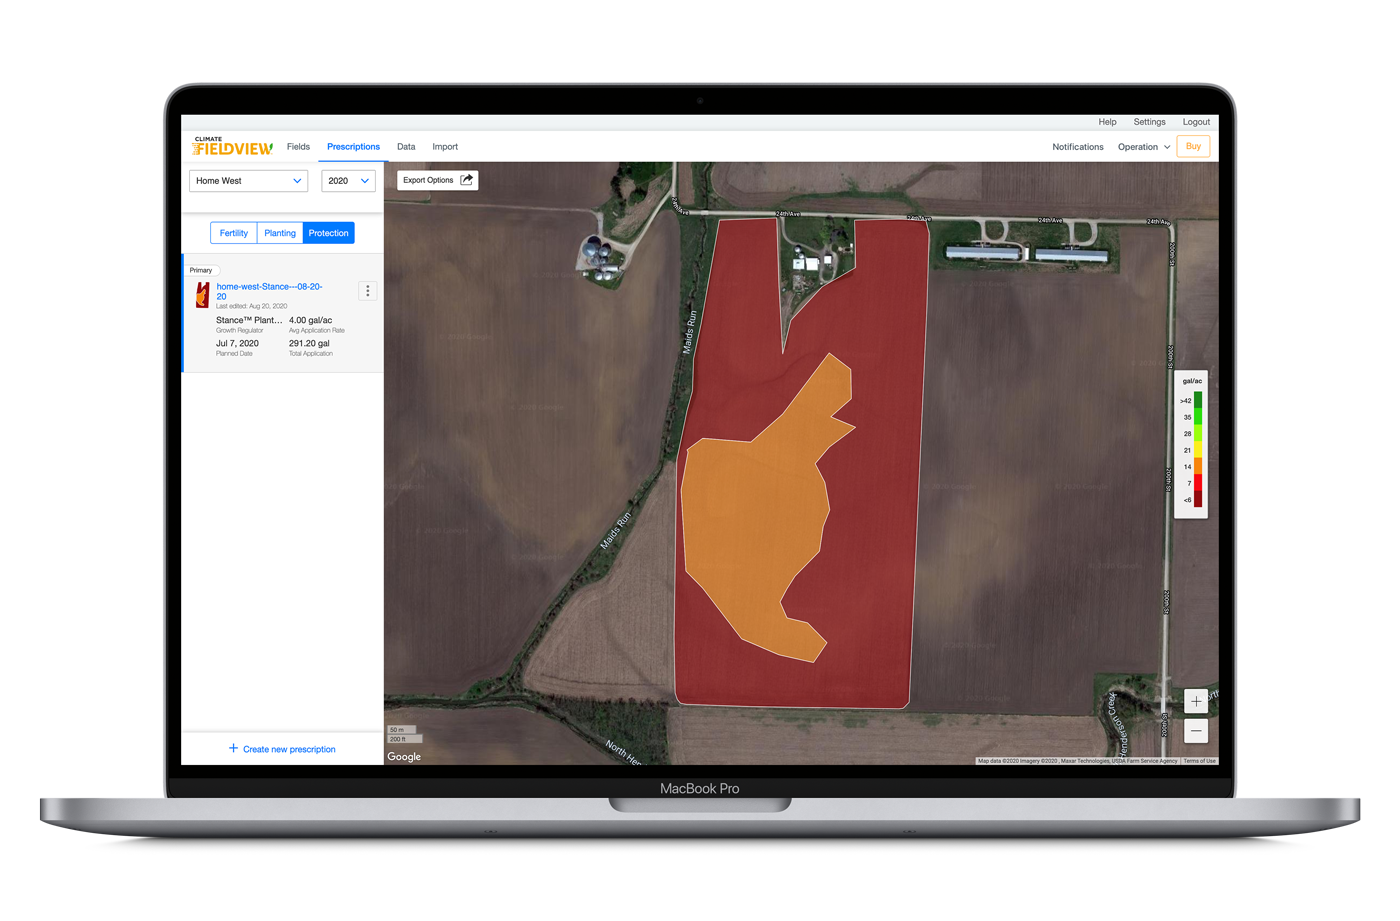Click the prescription thumbnail icon in list
The image size is (1400, 921).
pyautogui.click(x=202, y=294)
